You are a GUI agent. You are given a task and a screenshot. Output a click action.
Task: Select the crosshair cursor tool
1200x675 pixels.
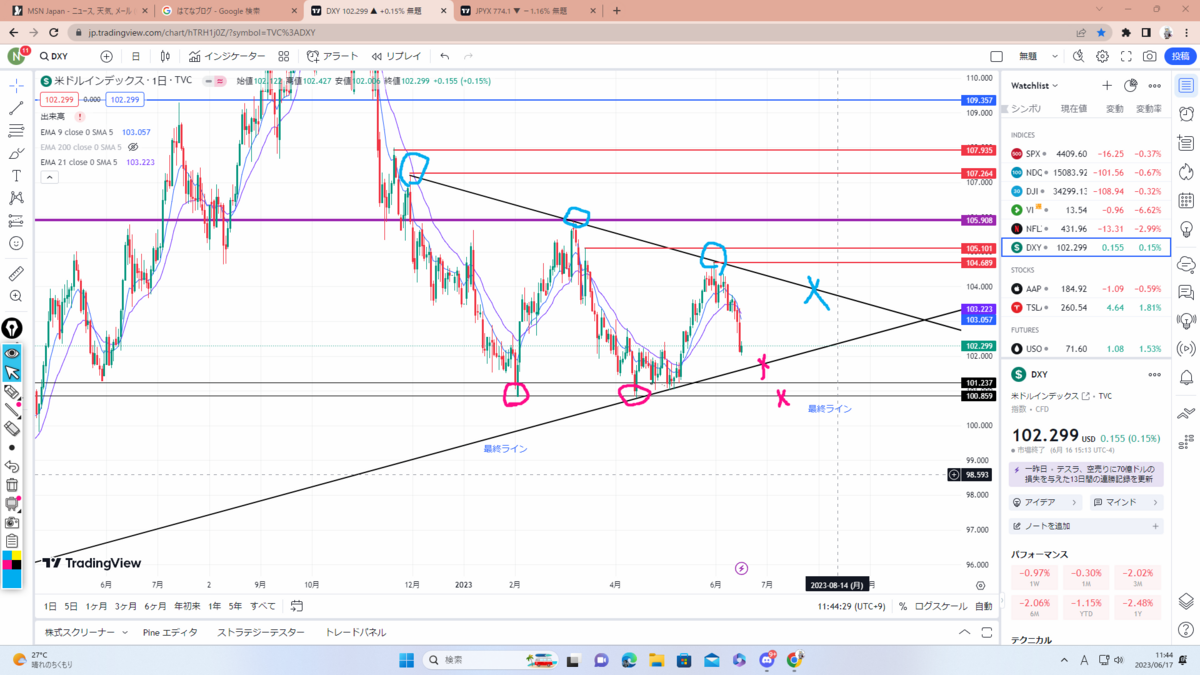(x=16, y=86)
